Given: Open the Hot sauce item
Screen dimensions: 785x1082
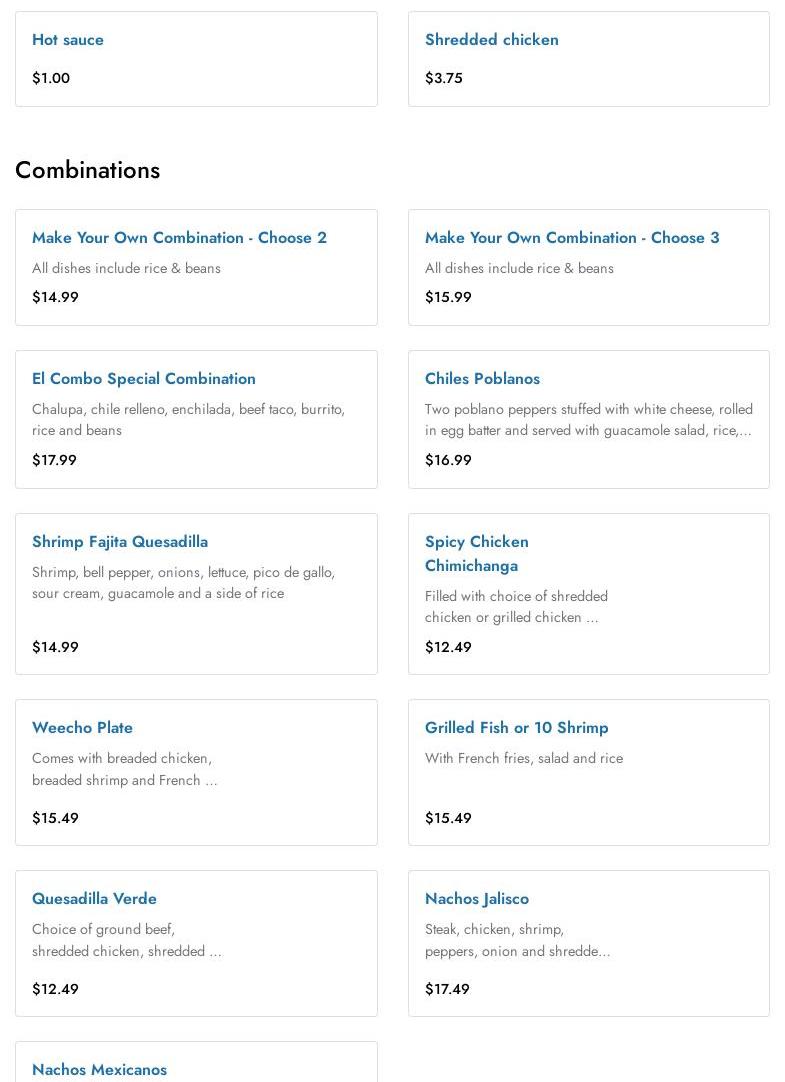Looking at the screenshot, I should click(x=68, y=40).
